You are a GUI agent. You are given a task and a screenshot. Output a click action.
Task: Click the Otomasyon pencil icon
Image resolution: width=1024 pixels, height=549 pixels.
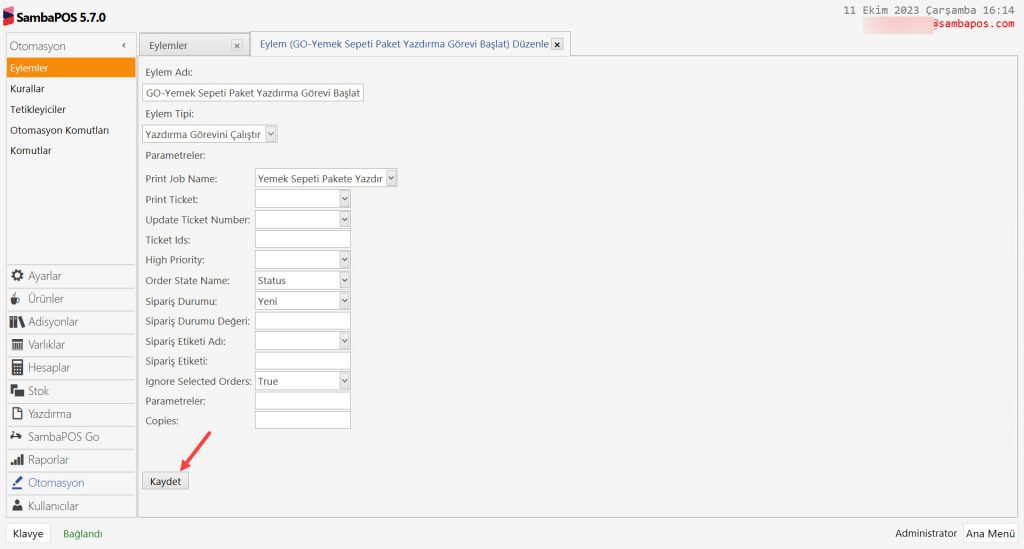(x=17, y=482)
